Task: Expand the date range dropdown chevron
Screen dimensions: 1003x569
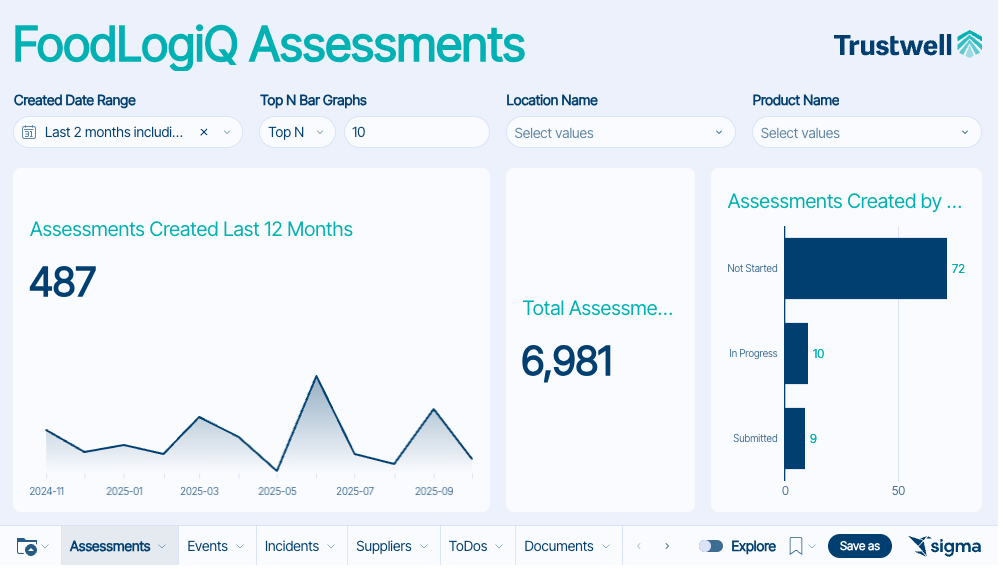Action: 227,132
